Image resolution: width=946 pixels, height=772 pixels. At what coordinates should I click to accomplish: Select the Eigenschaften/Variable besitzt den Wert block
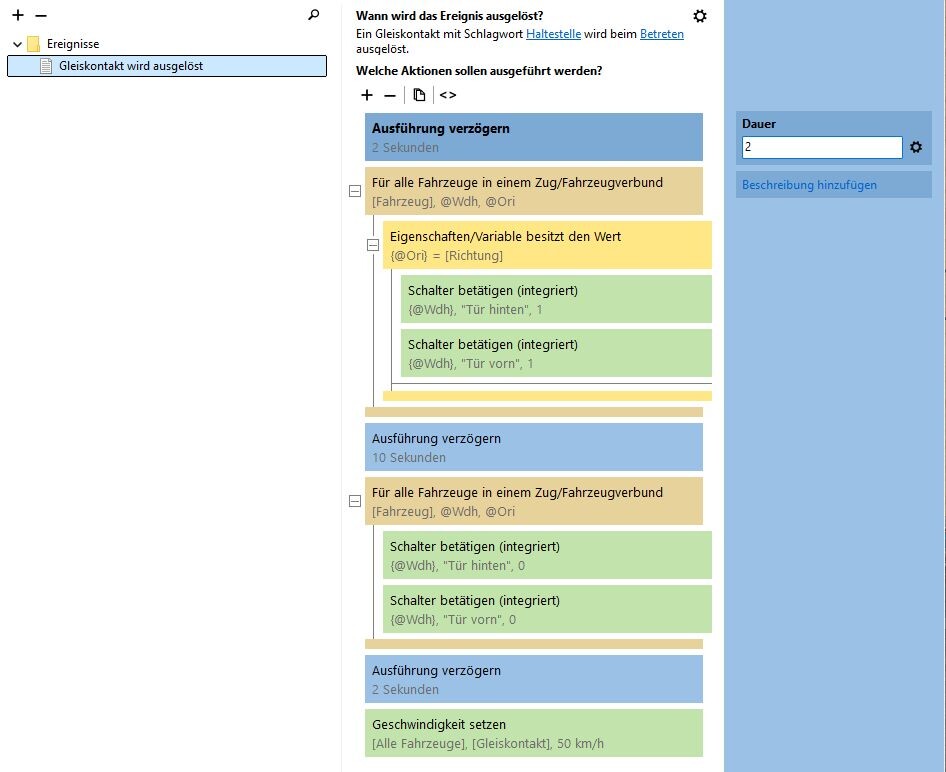[x=547, y=245]
